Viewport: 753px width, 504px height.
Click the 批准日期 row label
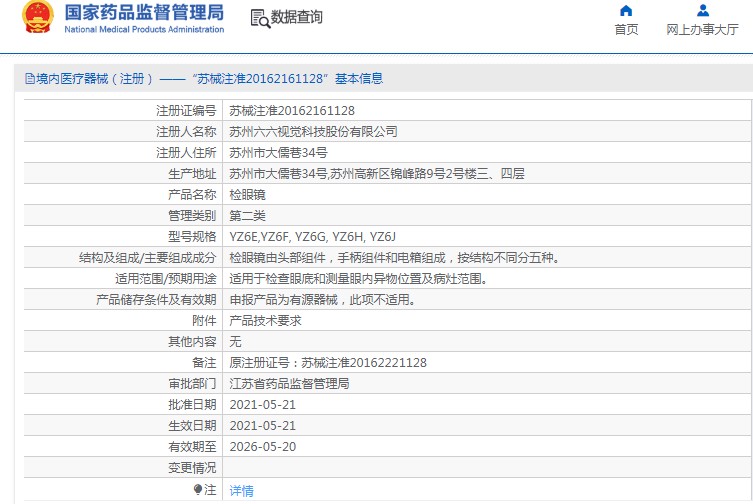pos(192,405)
